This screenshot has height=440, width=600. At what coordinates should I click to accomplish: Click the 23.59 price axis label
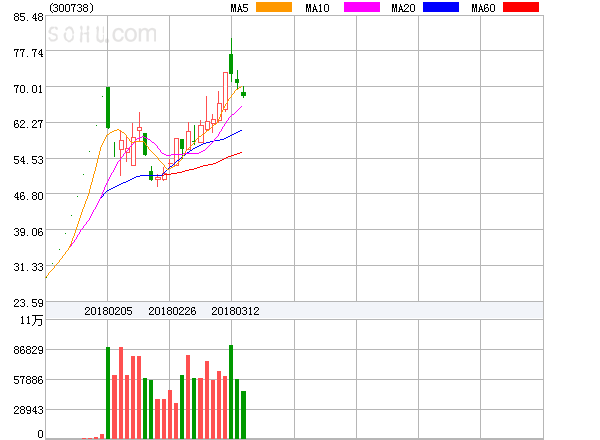pos(28,303)
